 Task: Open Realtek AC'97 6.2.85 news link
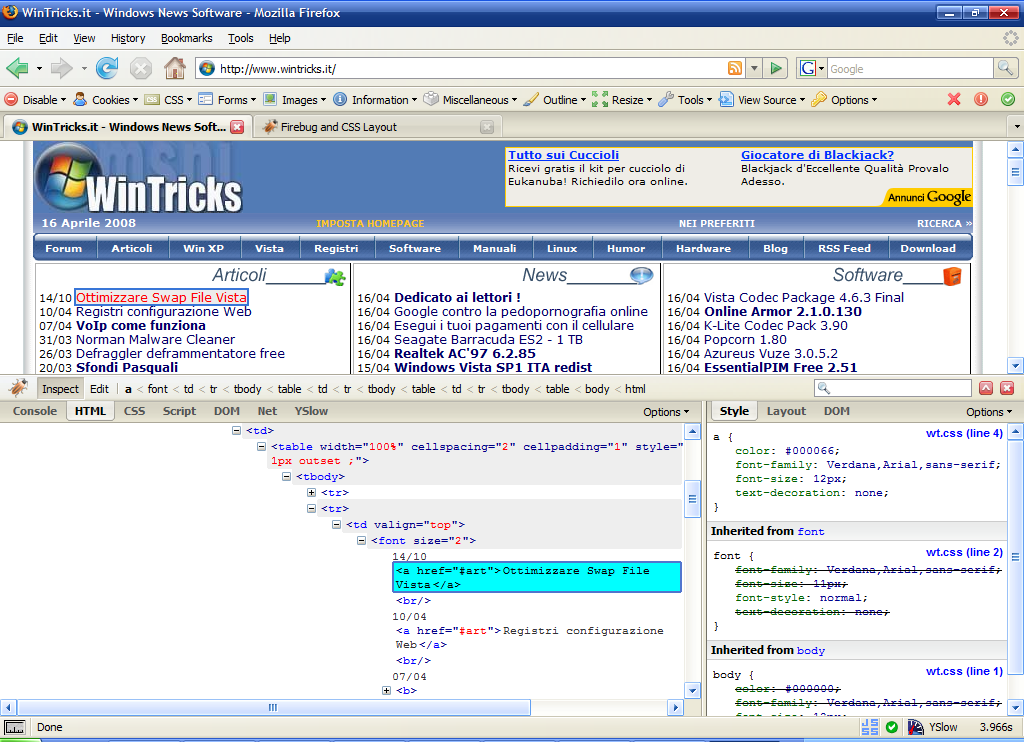[x=465, y=353]
